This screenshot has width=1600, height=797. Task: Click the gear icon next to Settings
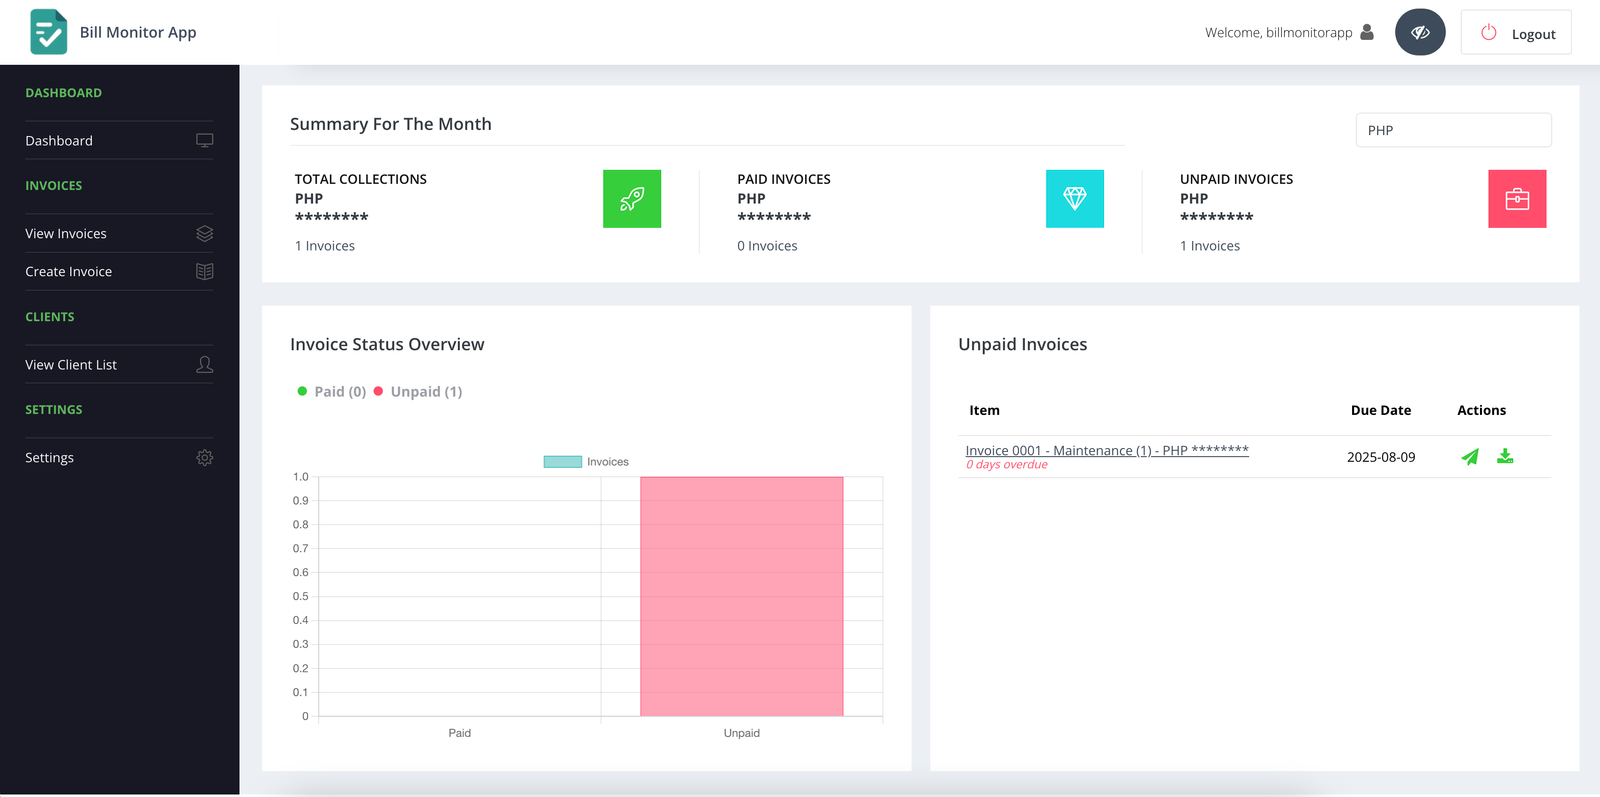tap(204, 458)
